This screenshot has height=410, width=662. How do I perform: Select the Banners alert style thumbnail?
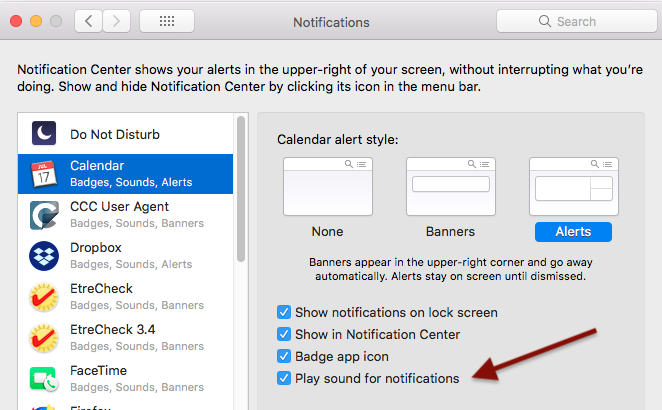point(450,186)
